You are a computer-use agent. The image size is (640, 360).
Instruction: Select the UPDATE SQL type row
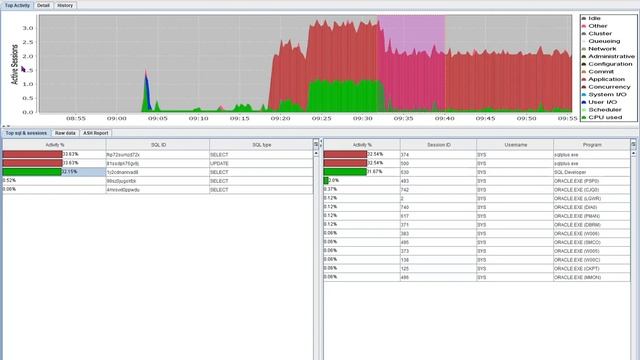coord(158,163)
